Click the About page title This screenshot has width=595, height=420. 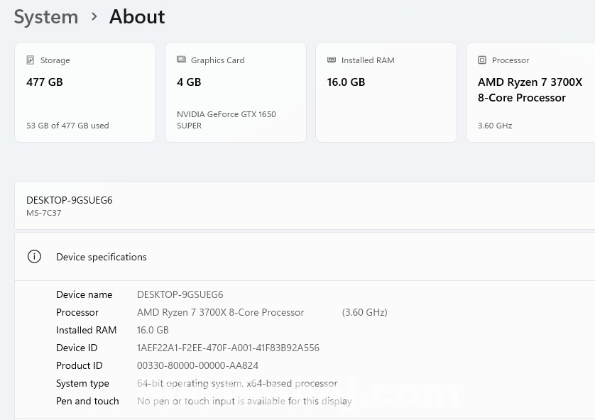(137, 17)
